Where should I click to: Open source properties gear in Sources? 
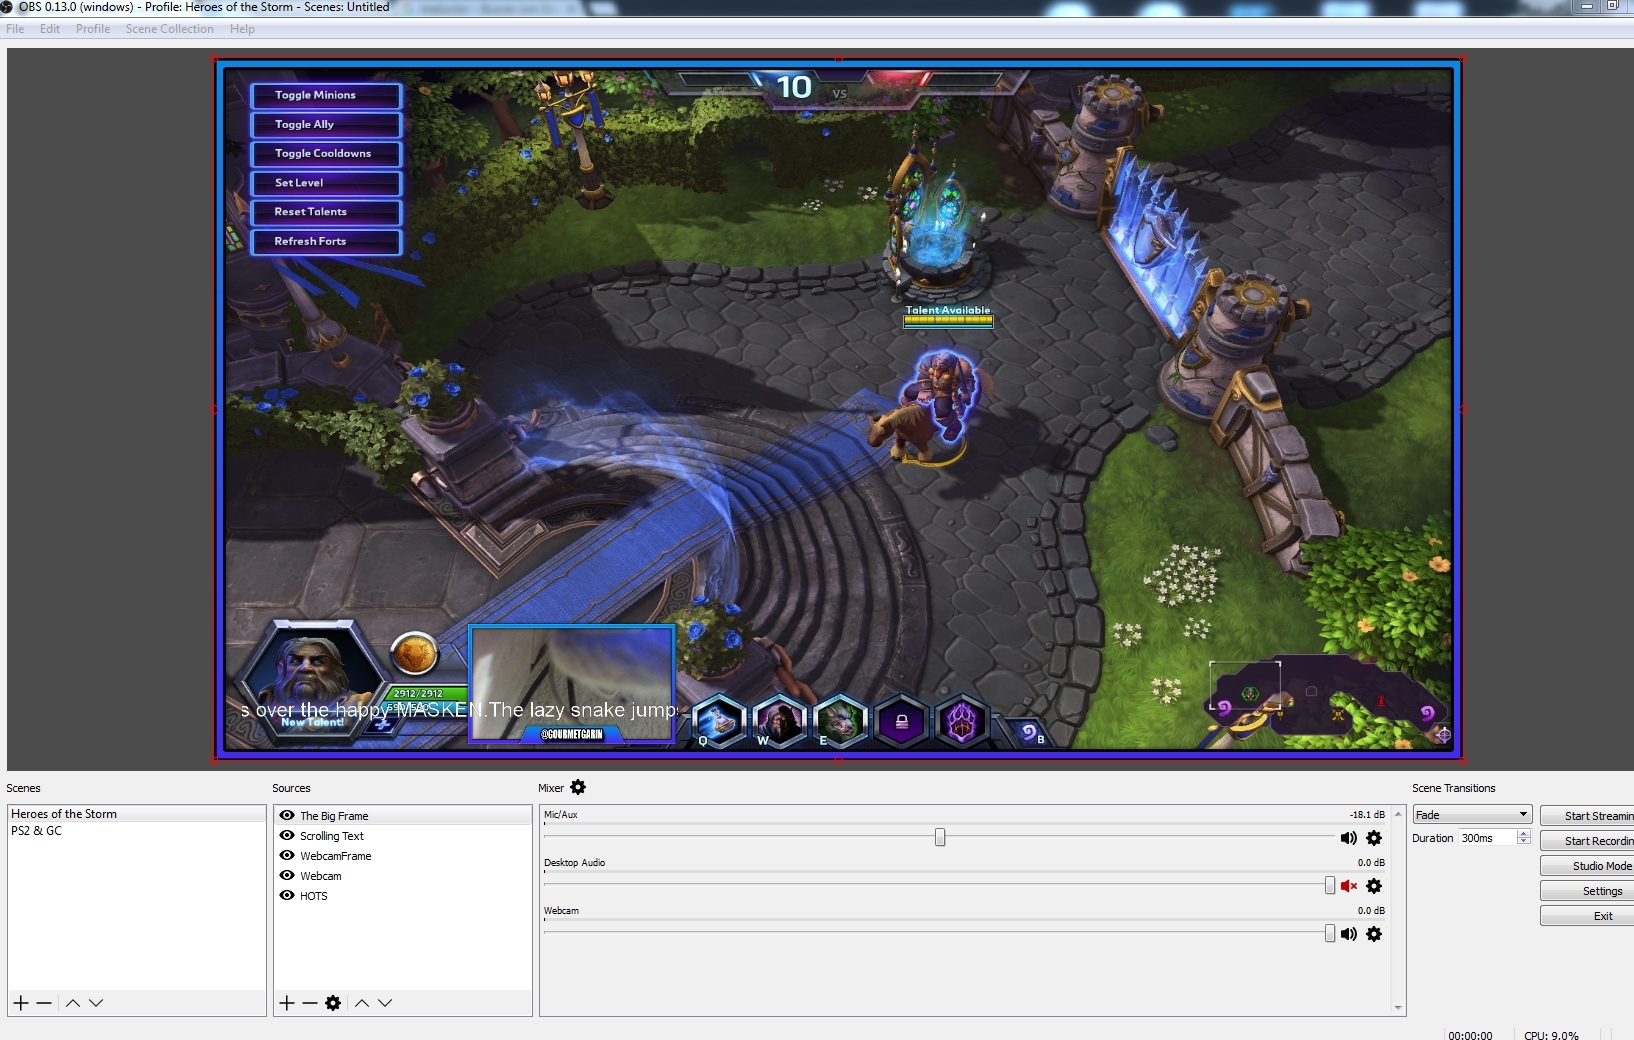point(333,1003)
